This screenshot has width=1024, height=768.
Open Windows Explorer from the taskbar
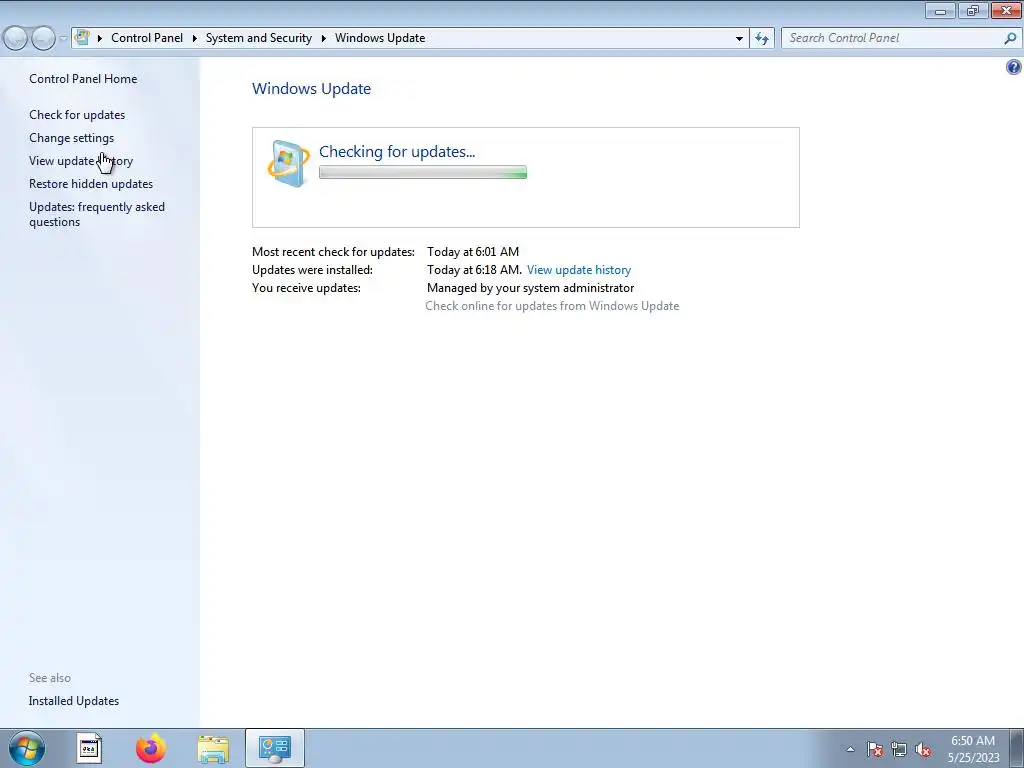tap(213, 748)
